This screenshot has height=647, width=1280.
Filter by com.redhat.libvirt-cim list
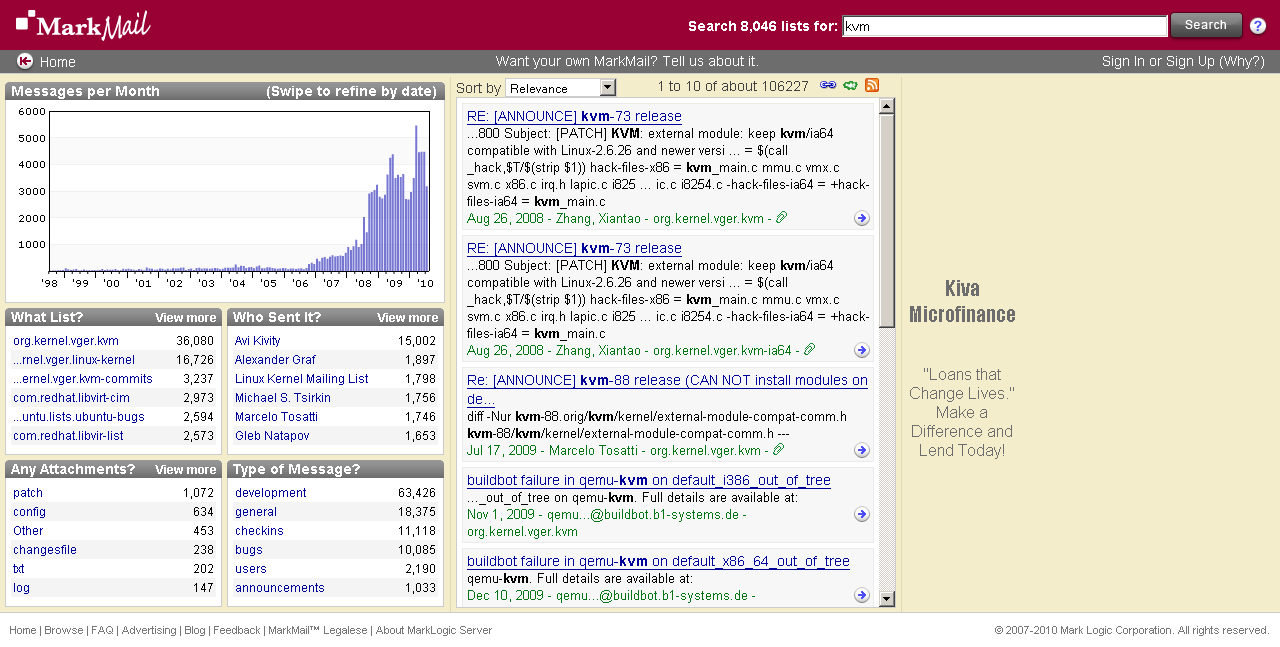point(71,398)
